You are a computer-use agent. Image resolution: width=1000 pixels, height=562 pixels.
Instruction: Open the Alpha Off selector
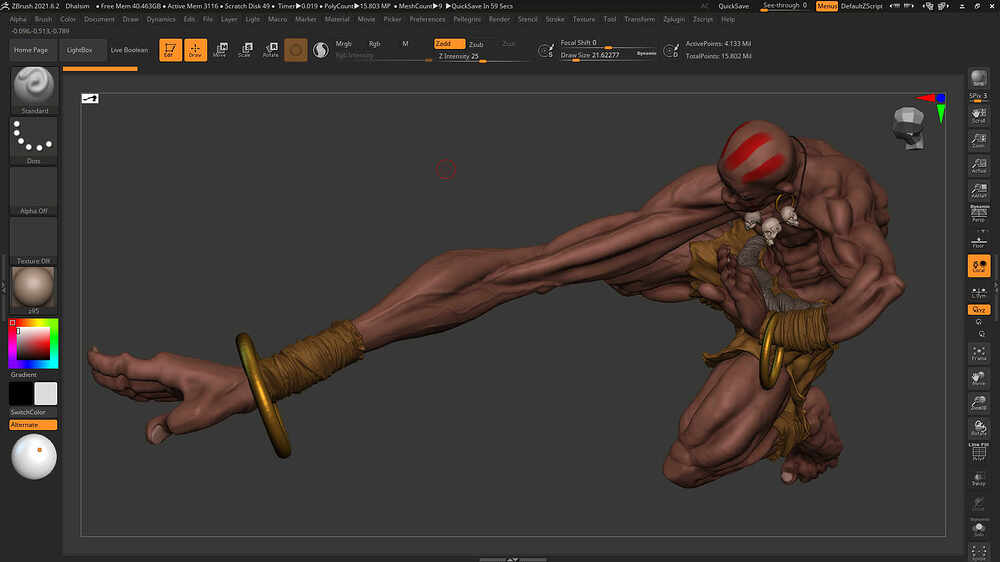click(x=34, y=191)
